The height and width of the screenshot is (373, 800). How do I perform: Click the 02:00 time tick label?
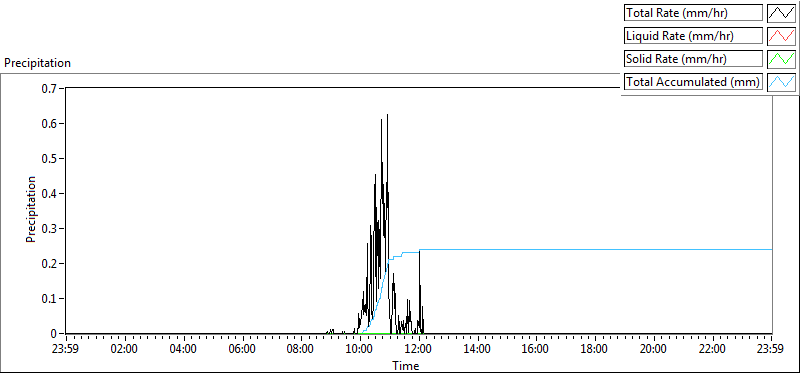125,350
